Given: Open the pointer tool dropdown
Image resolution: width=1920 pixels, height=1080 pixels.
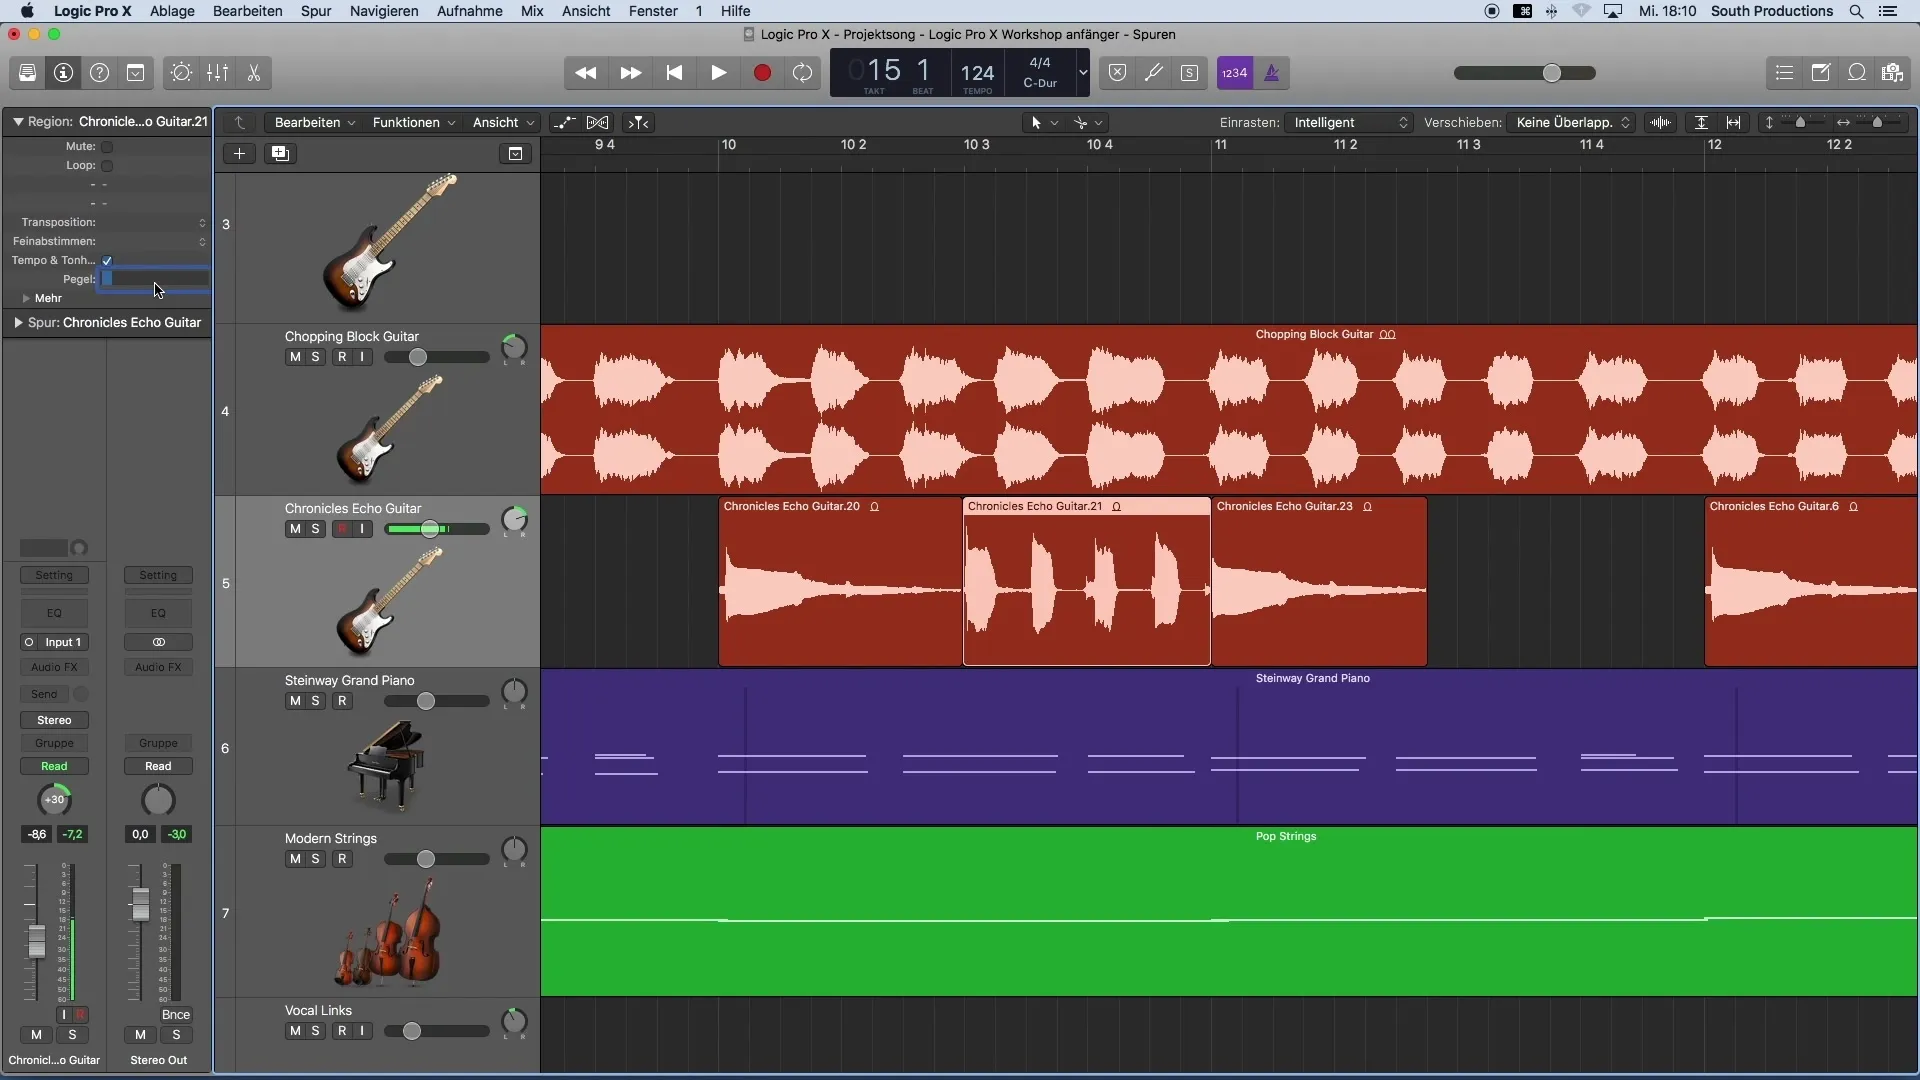Looking at the screenshot, I should 1043,122.
